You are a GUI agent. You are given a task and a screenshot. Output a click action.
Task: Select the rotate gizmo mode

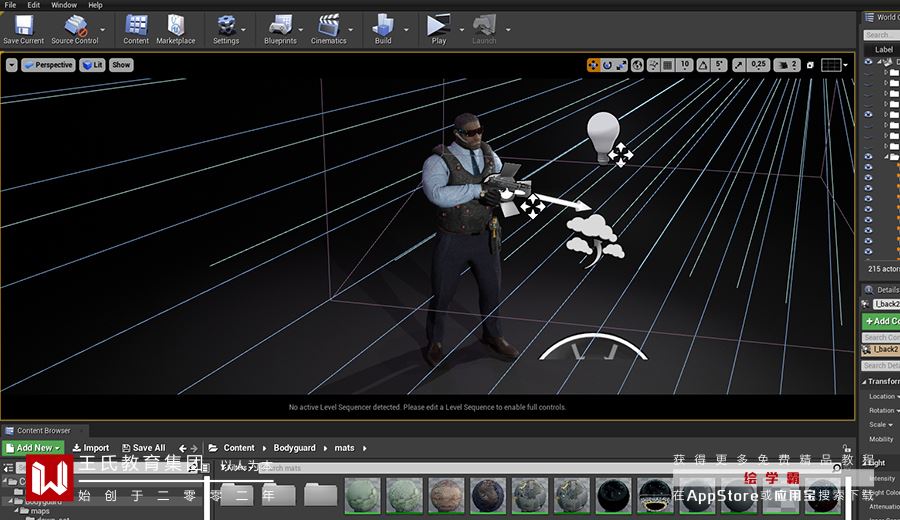[607, 65]
